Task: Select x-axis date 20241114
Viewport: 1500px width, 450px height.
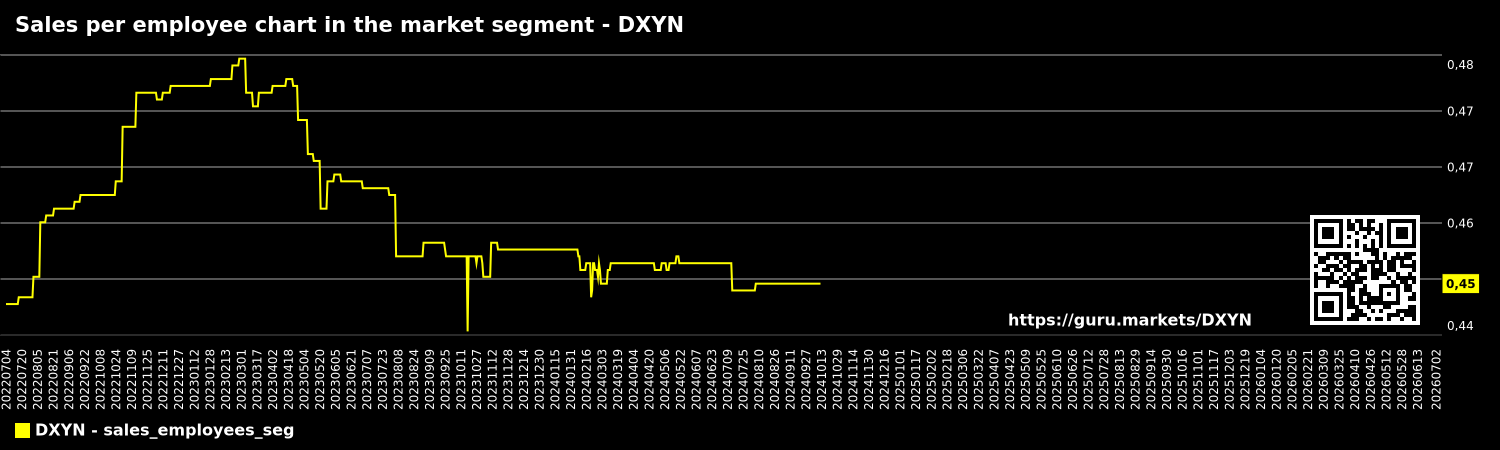Action: [854, 378]
